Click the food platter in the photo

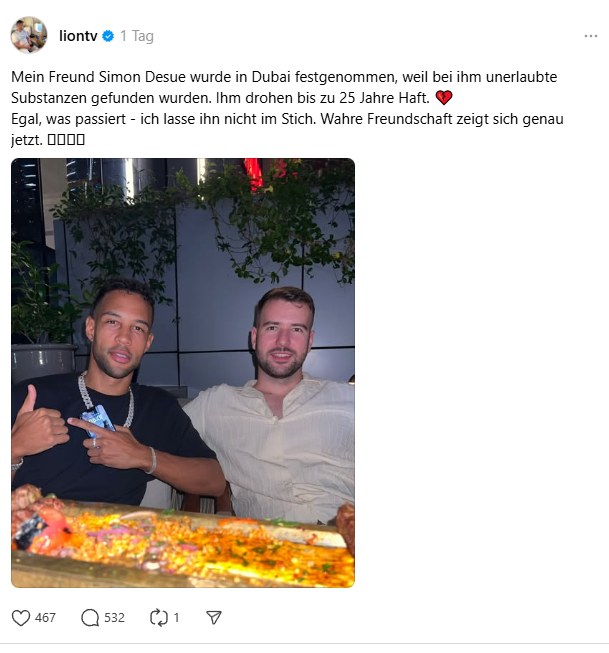[183, 539]
